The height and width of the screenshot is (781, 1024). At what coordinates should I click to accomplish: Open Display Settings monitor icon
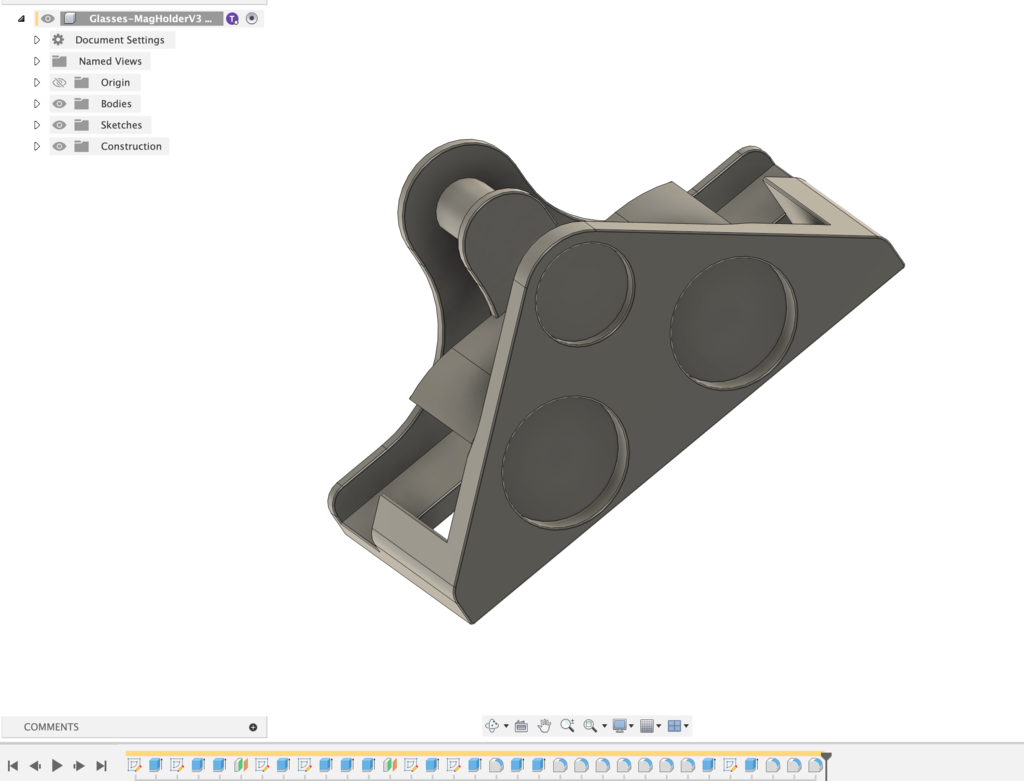(x=620, y=726)
